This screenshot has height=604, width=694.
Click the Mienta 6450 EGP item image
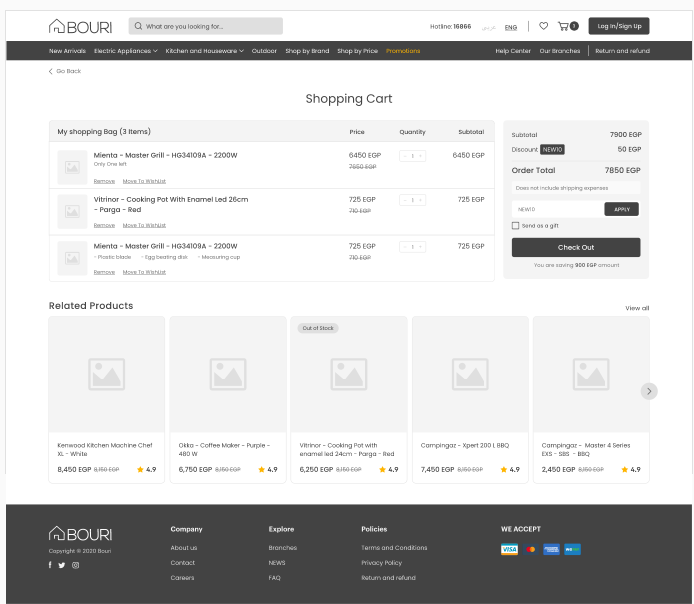[72, 167]
